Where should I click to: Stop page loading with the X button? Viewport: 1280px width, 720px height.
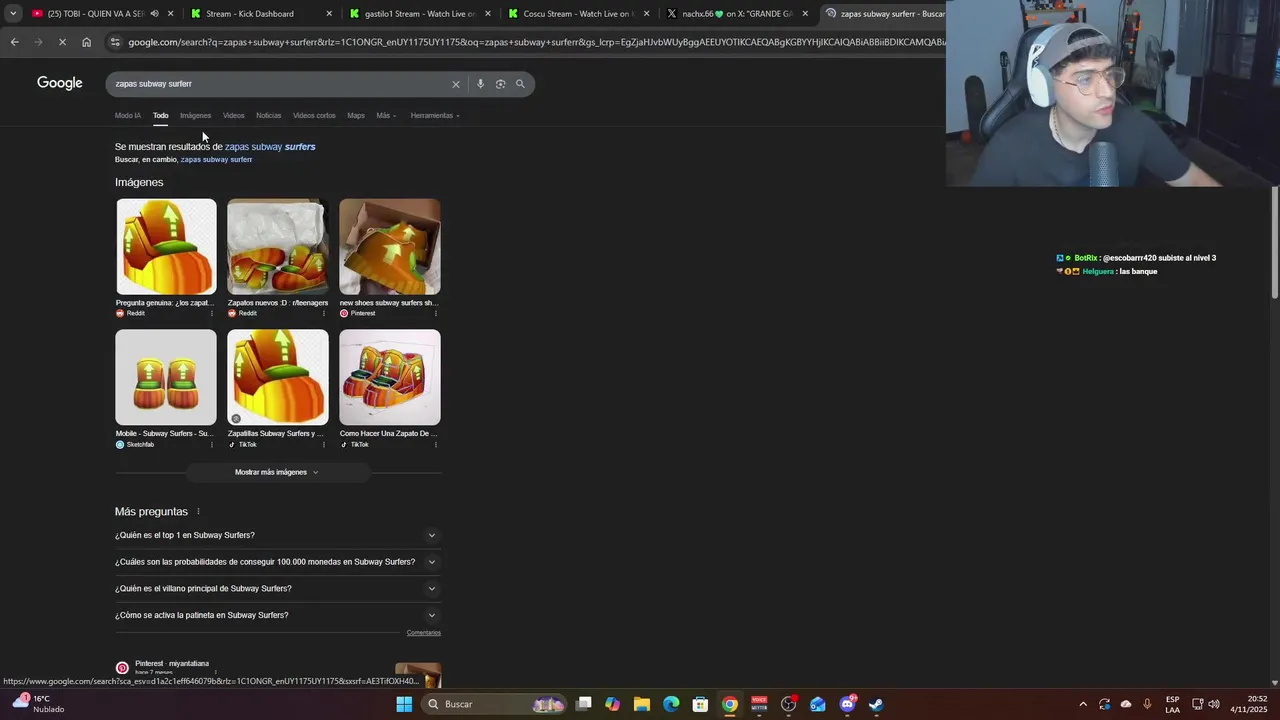coord(62,42)
